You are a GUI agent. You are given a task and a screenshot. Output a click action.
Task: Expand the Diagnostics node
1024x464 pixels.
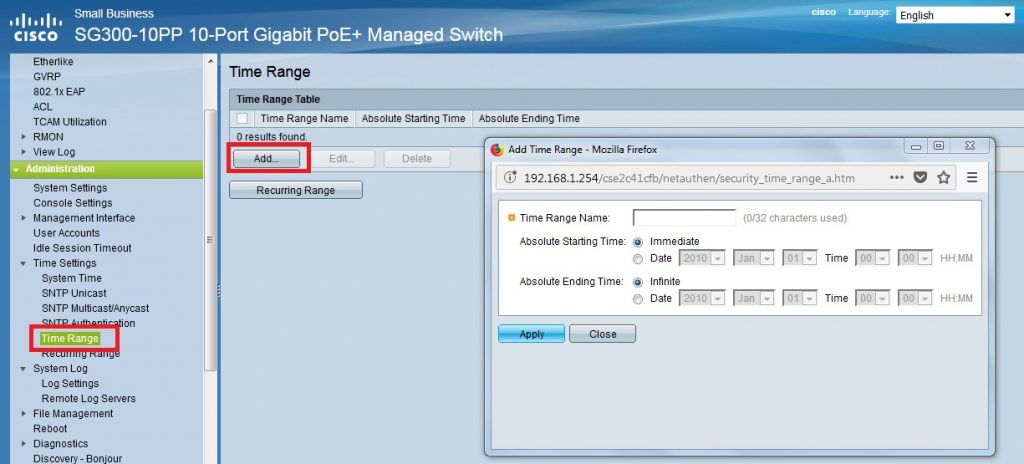(x=24, y=444)
